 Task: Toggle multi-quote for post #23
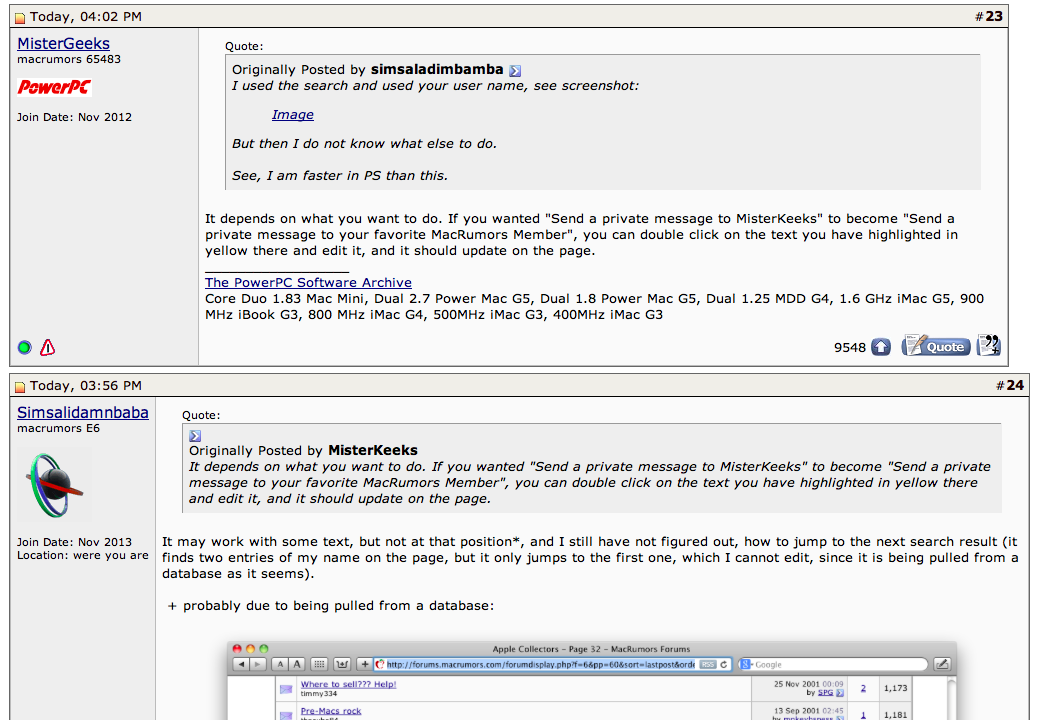pos(989,345)
